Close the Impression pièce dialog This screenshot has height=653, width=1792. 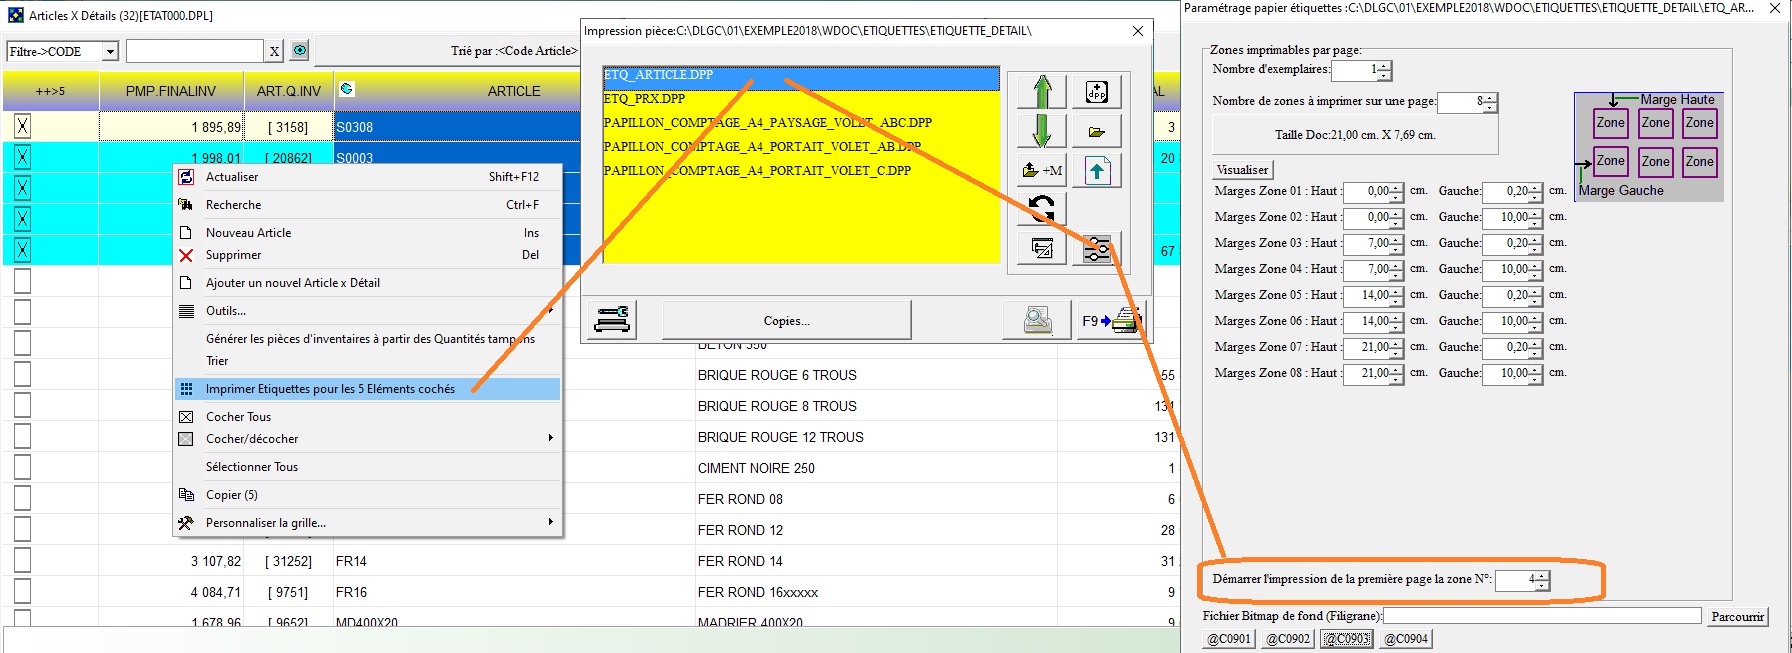tap(1137, 31)
